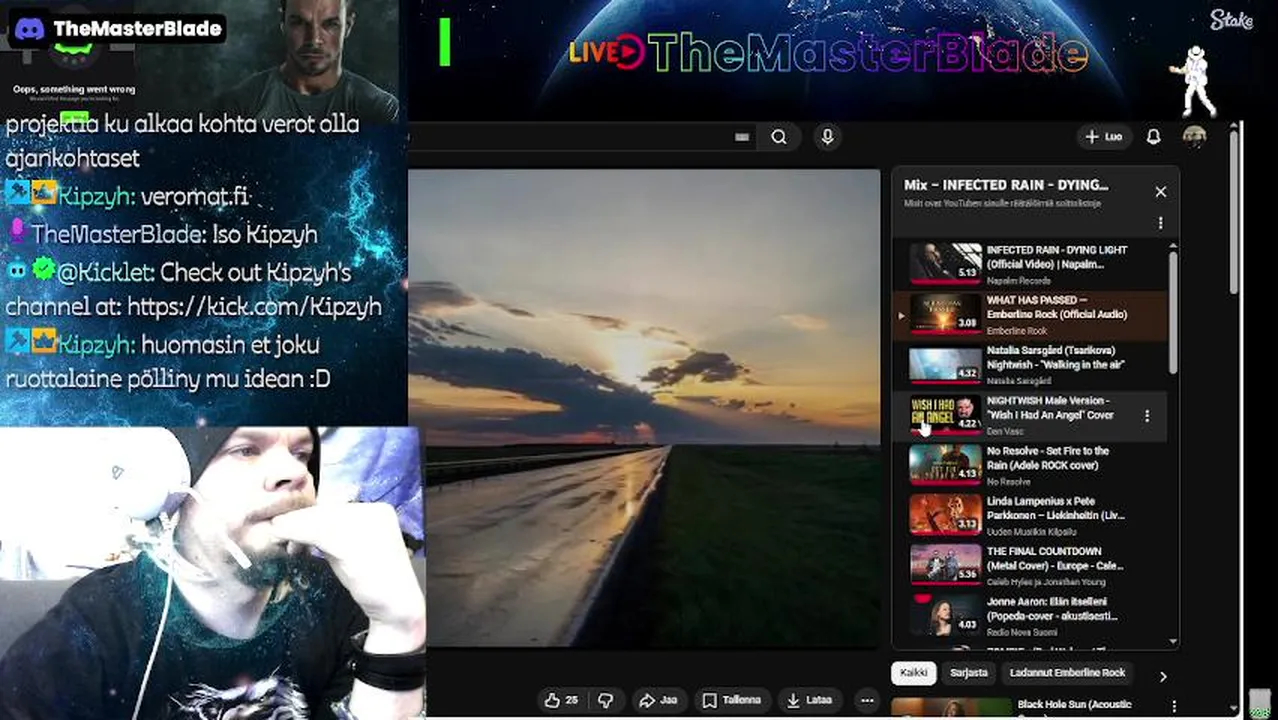Show more filter chips with right arrow
The image size is (1278, 720).
point(1162,677)
